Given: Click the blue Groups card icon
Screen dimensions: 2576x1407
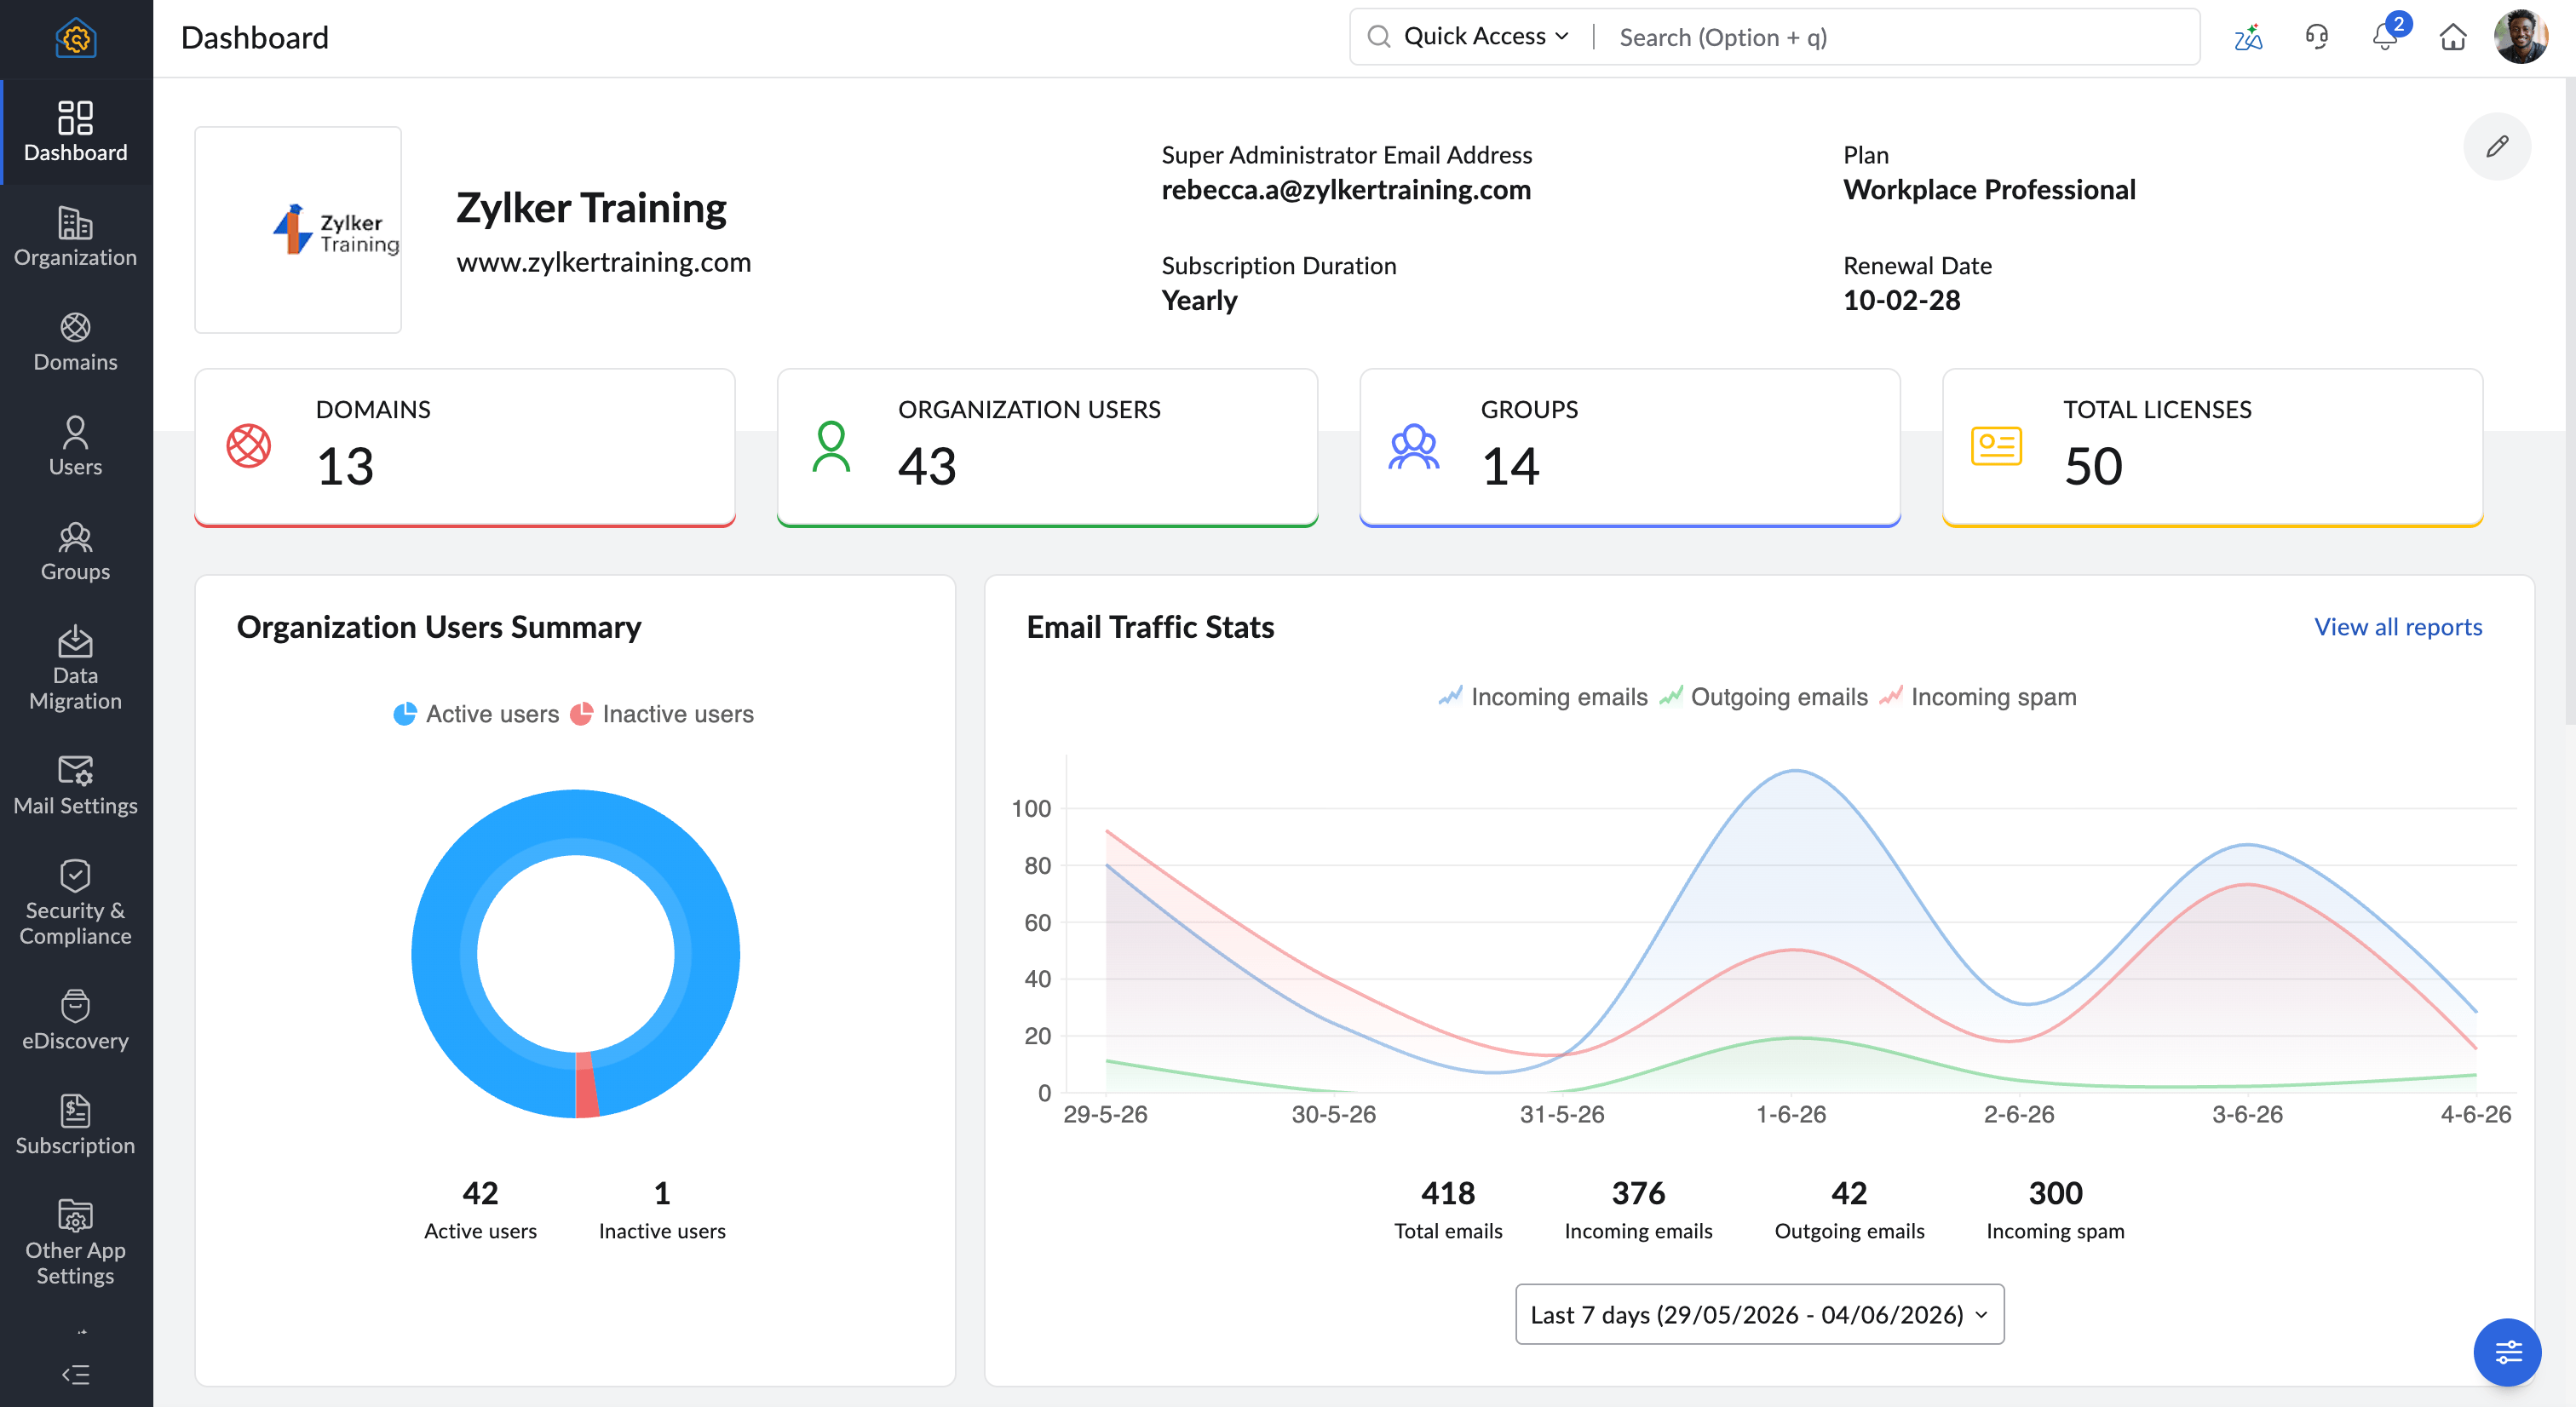Looking at the screenshot, I should [1414, 446].
